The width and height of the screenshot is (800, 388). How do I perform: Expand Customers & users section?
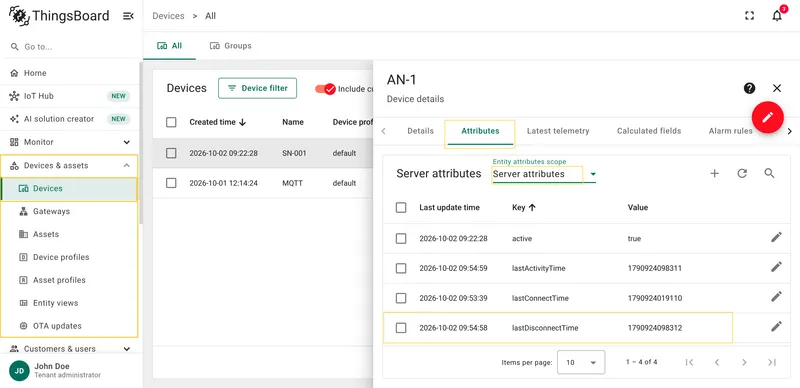pyautogui.click(x=69, y=349)
